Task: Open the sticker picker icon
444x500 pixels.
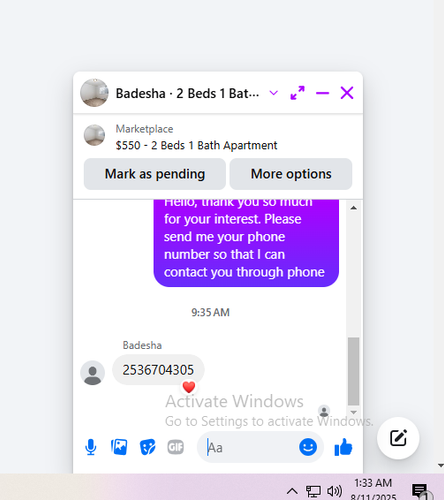Action: pyautogui.click(x=147, y=447)
